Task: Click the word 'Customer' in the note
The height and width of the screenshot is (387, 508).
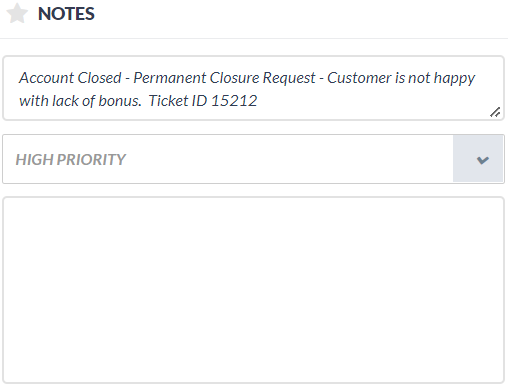Action: click(359, 78)
